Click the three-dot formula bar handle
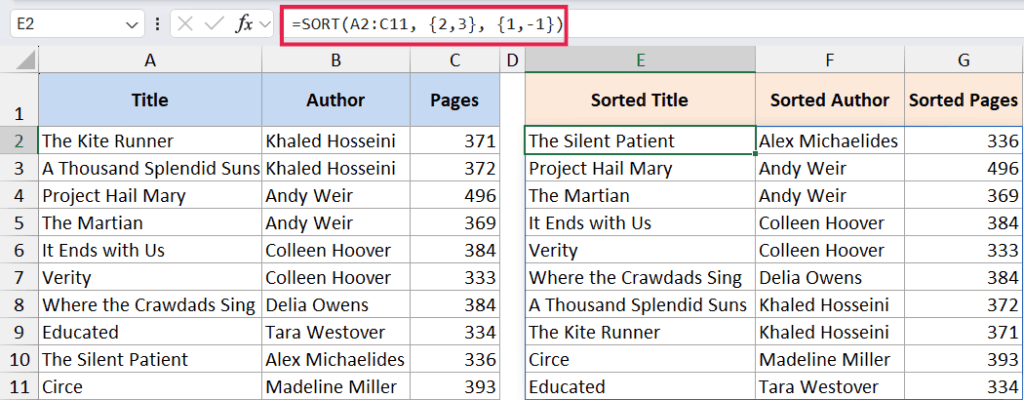The image size is (1024, 400). 157,25
